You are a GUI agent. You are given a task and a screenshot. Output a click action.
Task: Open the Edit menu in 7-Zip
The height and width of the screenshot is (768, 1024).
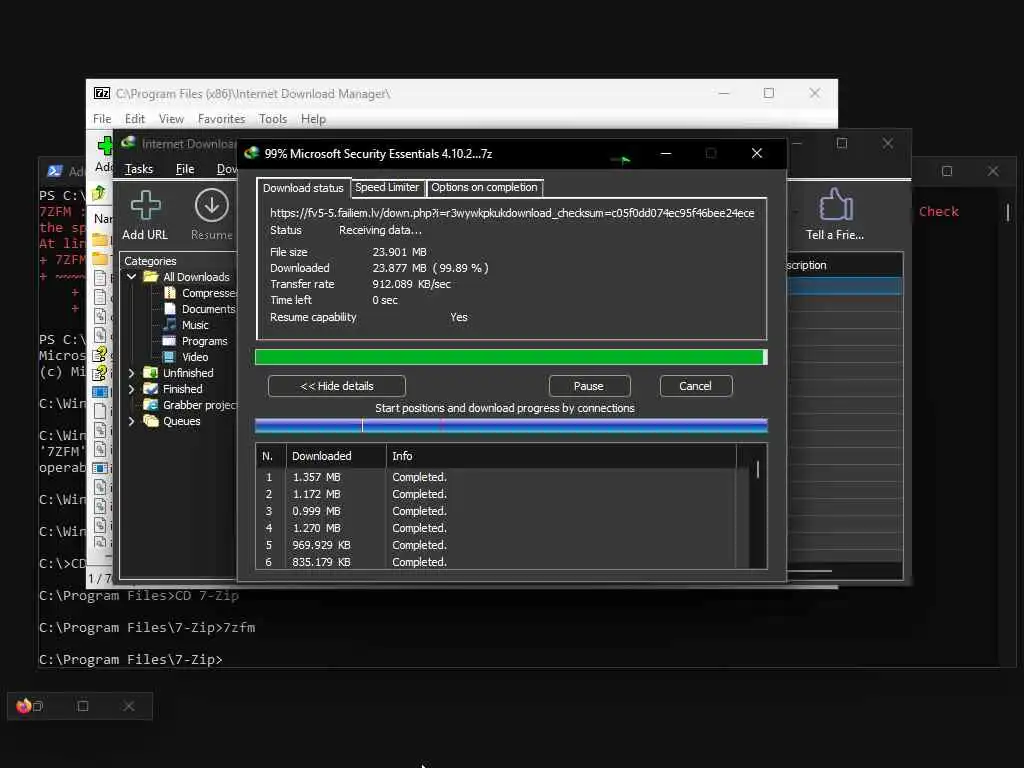pyautogui.click(x=135, y=119)
